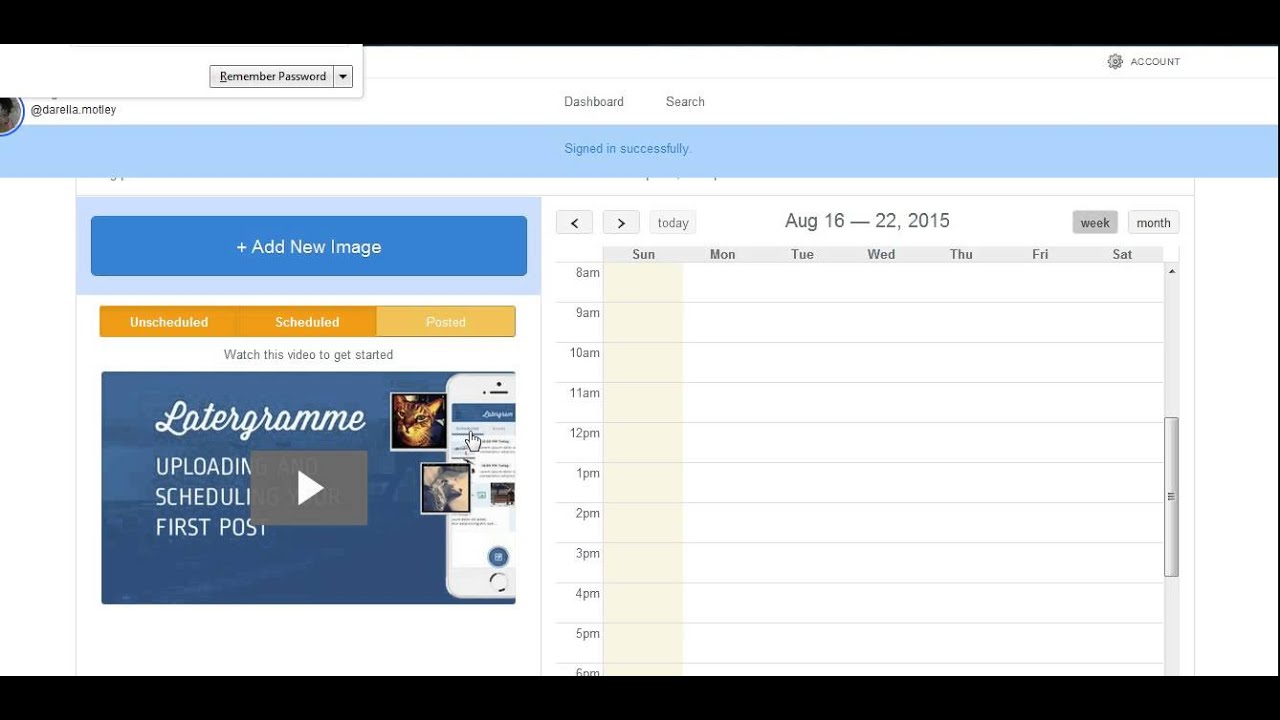Click the Sun column header

click(643, 255)
